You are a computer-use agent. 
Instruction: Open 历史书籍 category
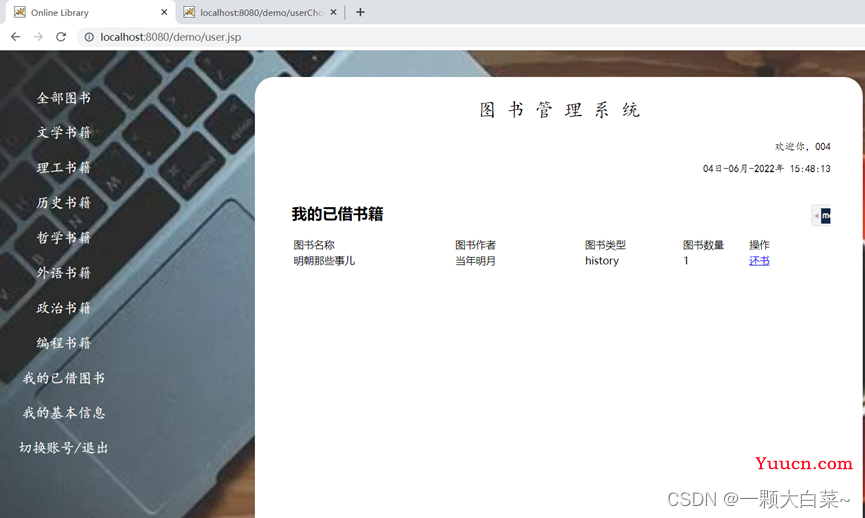[63, 202]
